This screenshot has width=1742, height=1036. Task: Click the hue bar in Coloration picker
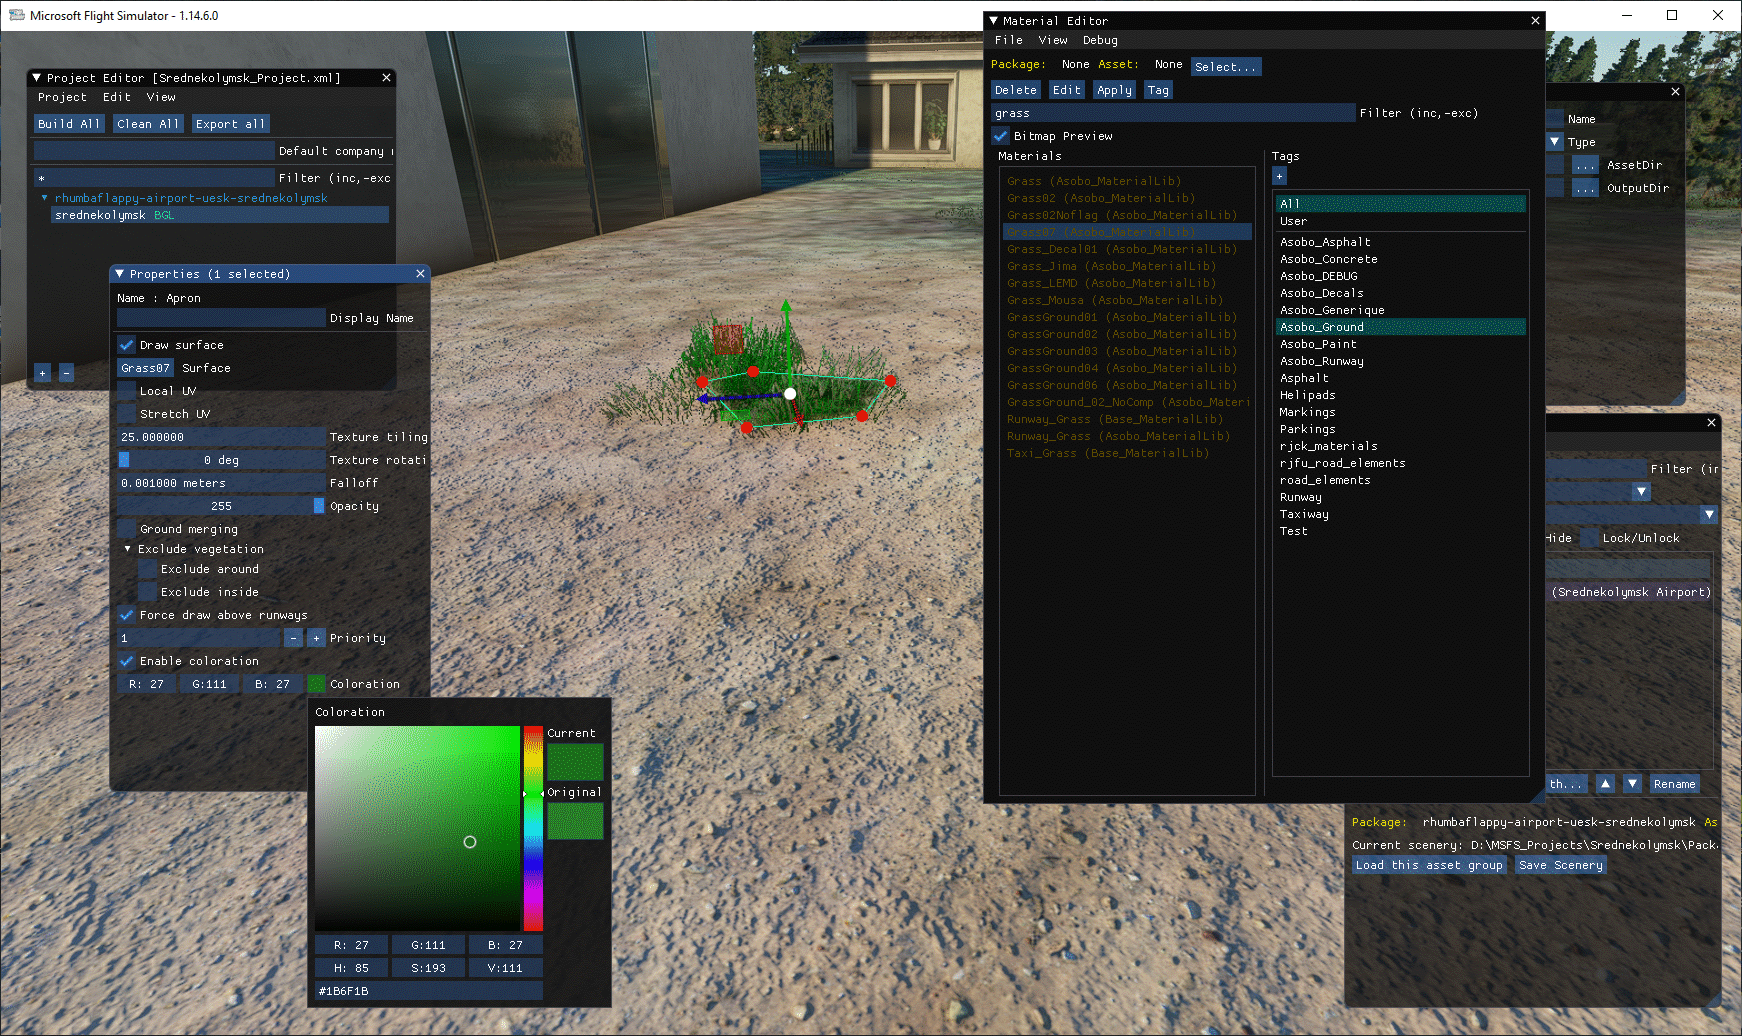coord(534,829)
